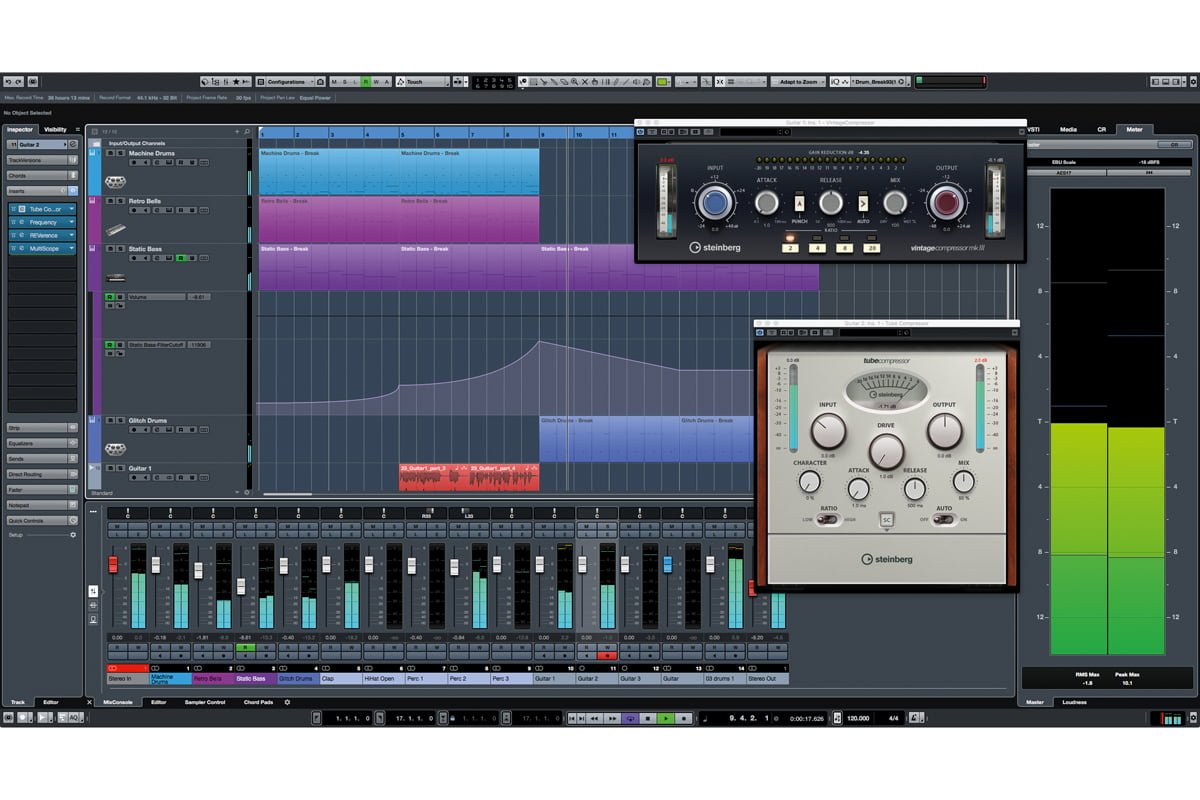Open the Sampler Control tab
The width and height of the screenshot is (1200, 800).
pyautogui.click(x=205, y=702)
